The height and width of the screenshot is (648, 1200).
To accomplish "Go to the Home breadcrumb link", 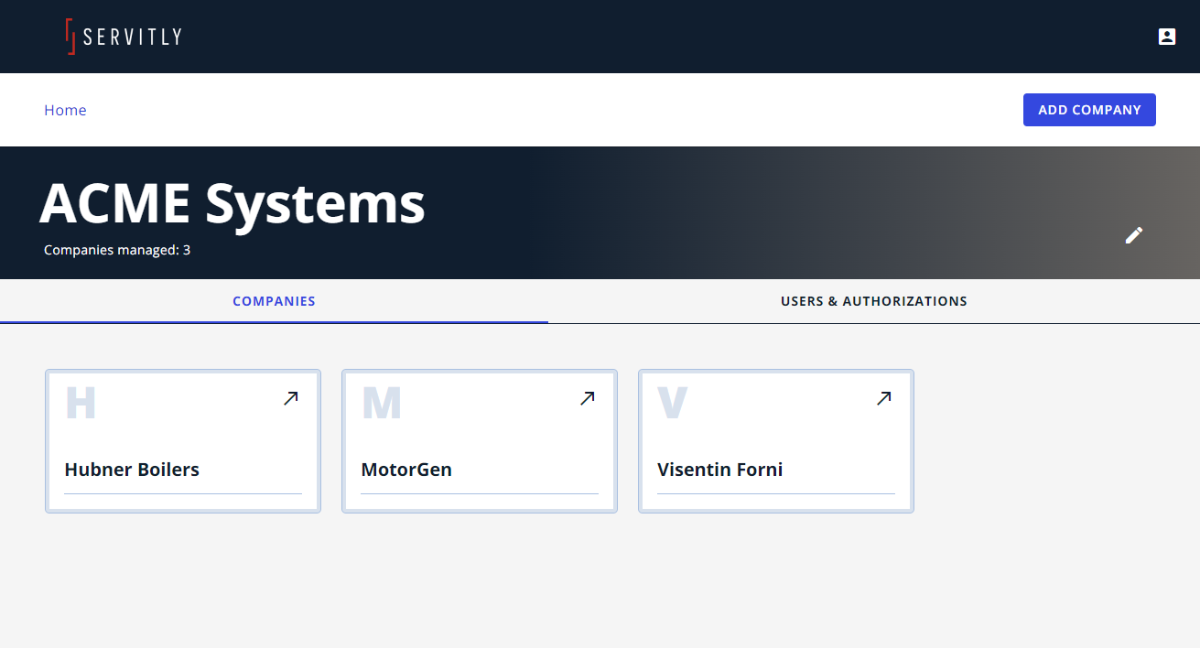I will [x=65, y=110].
